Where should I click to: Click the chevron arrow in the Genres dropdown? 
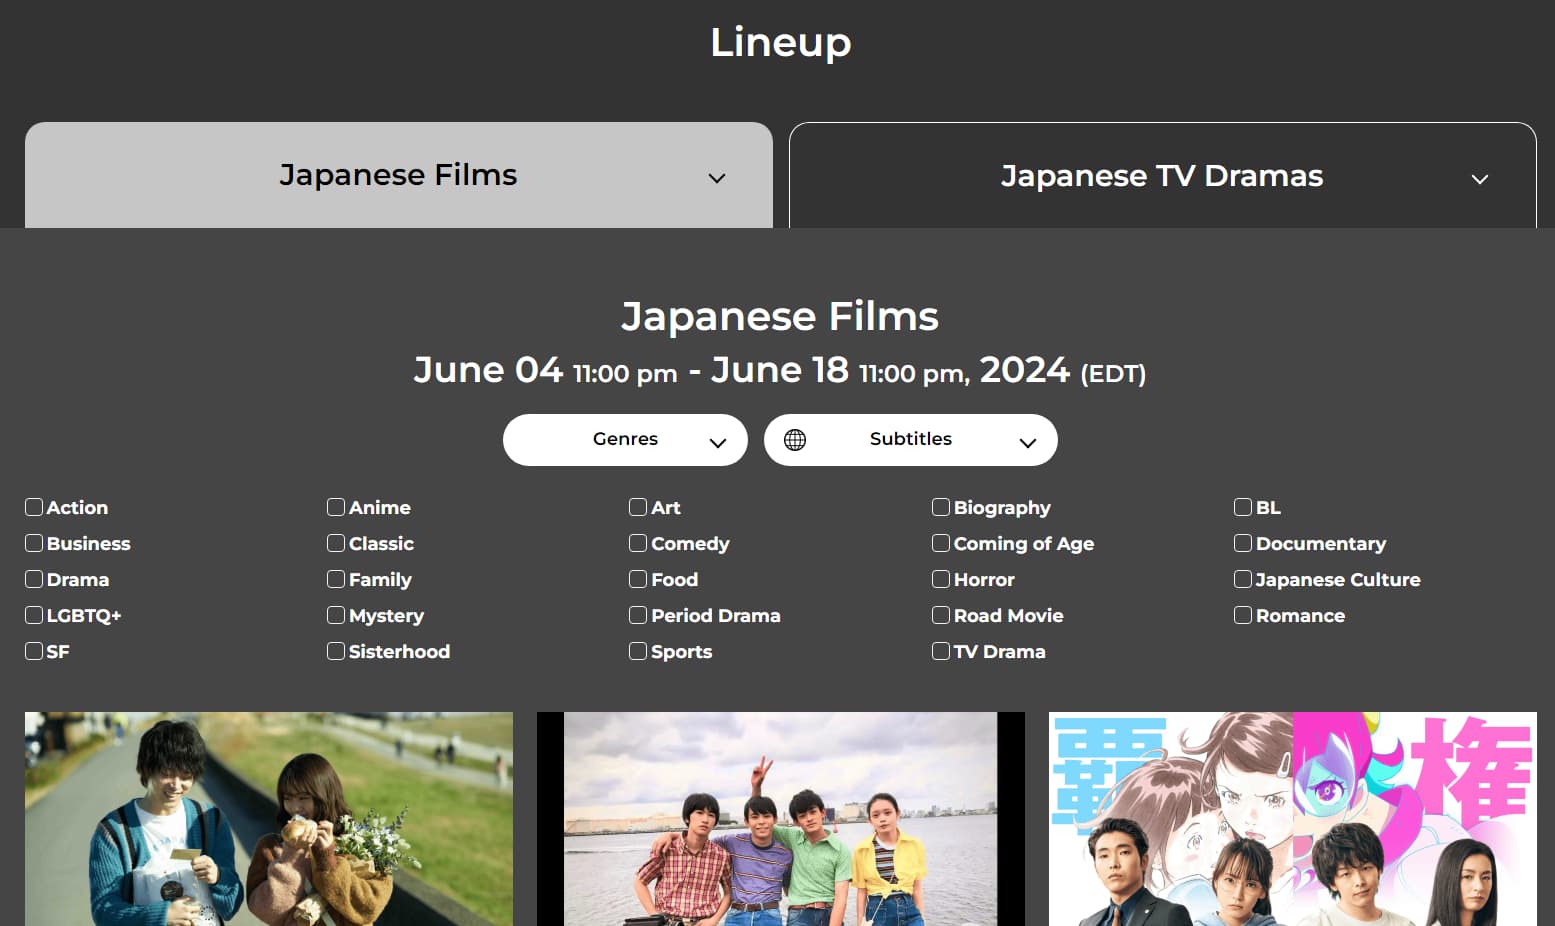tap(717, 443)
